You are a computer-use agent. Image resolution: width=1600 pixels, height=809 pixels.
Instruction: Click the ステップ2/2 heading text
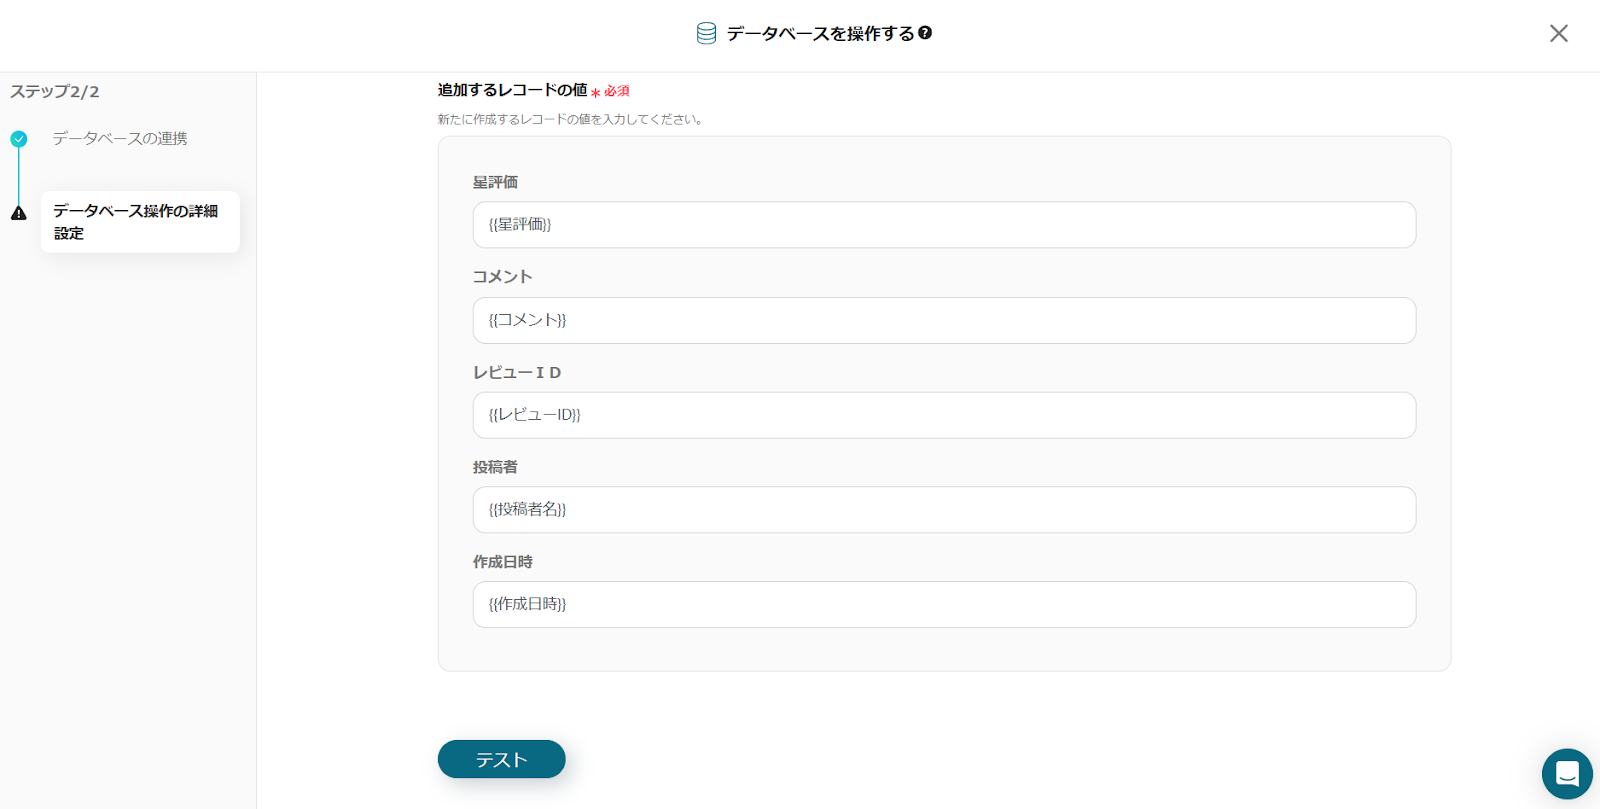55,92
